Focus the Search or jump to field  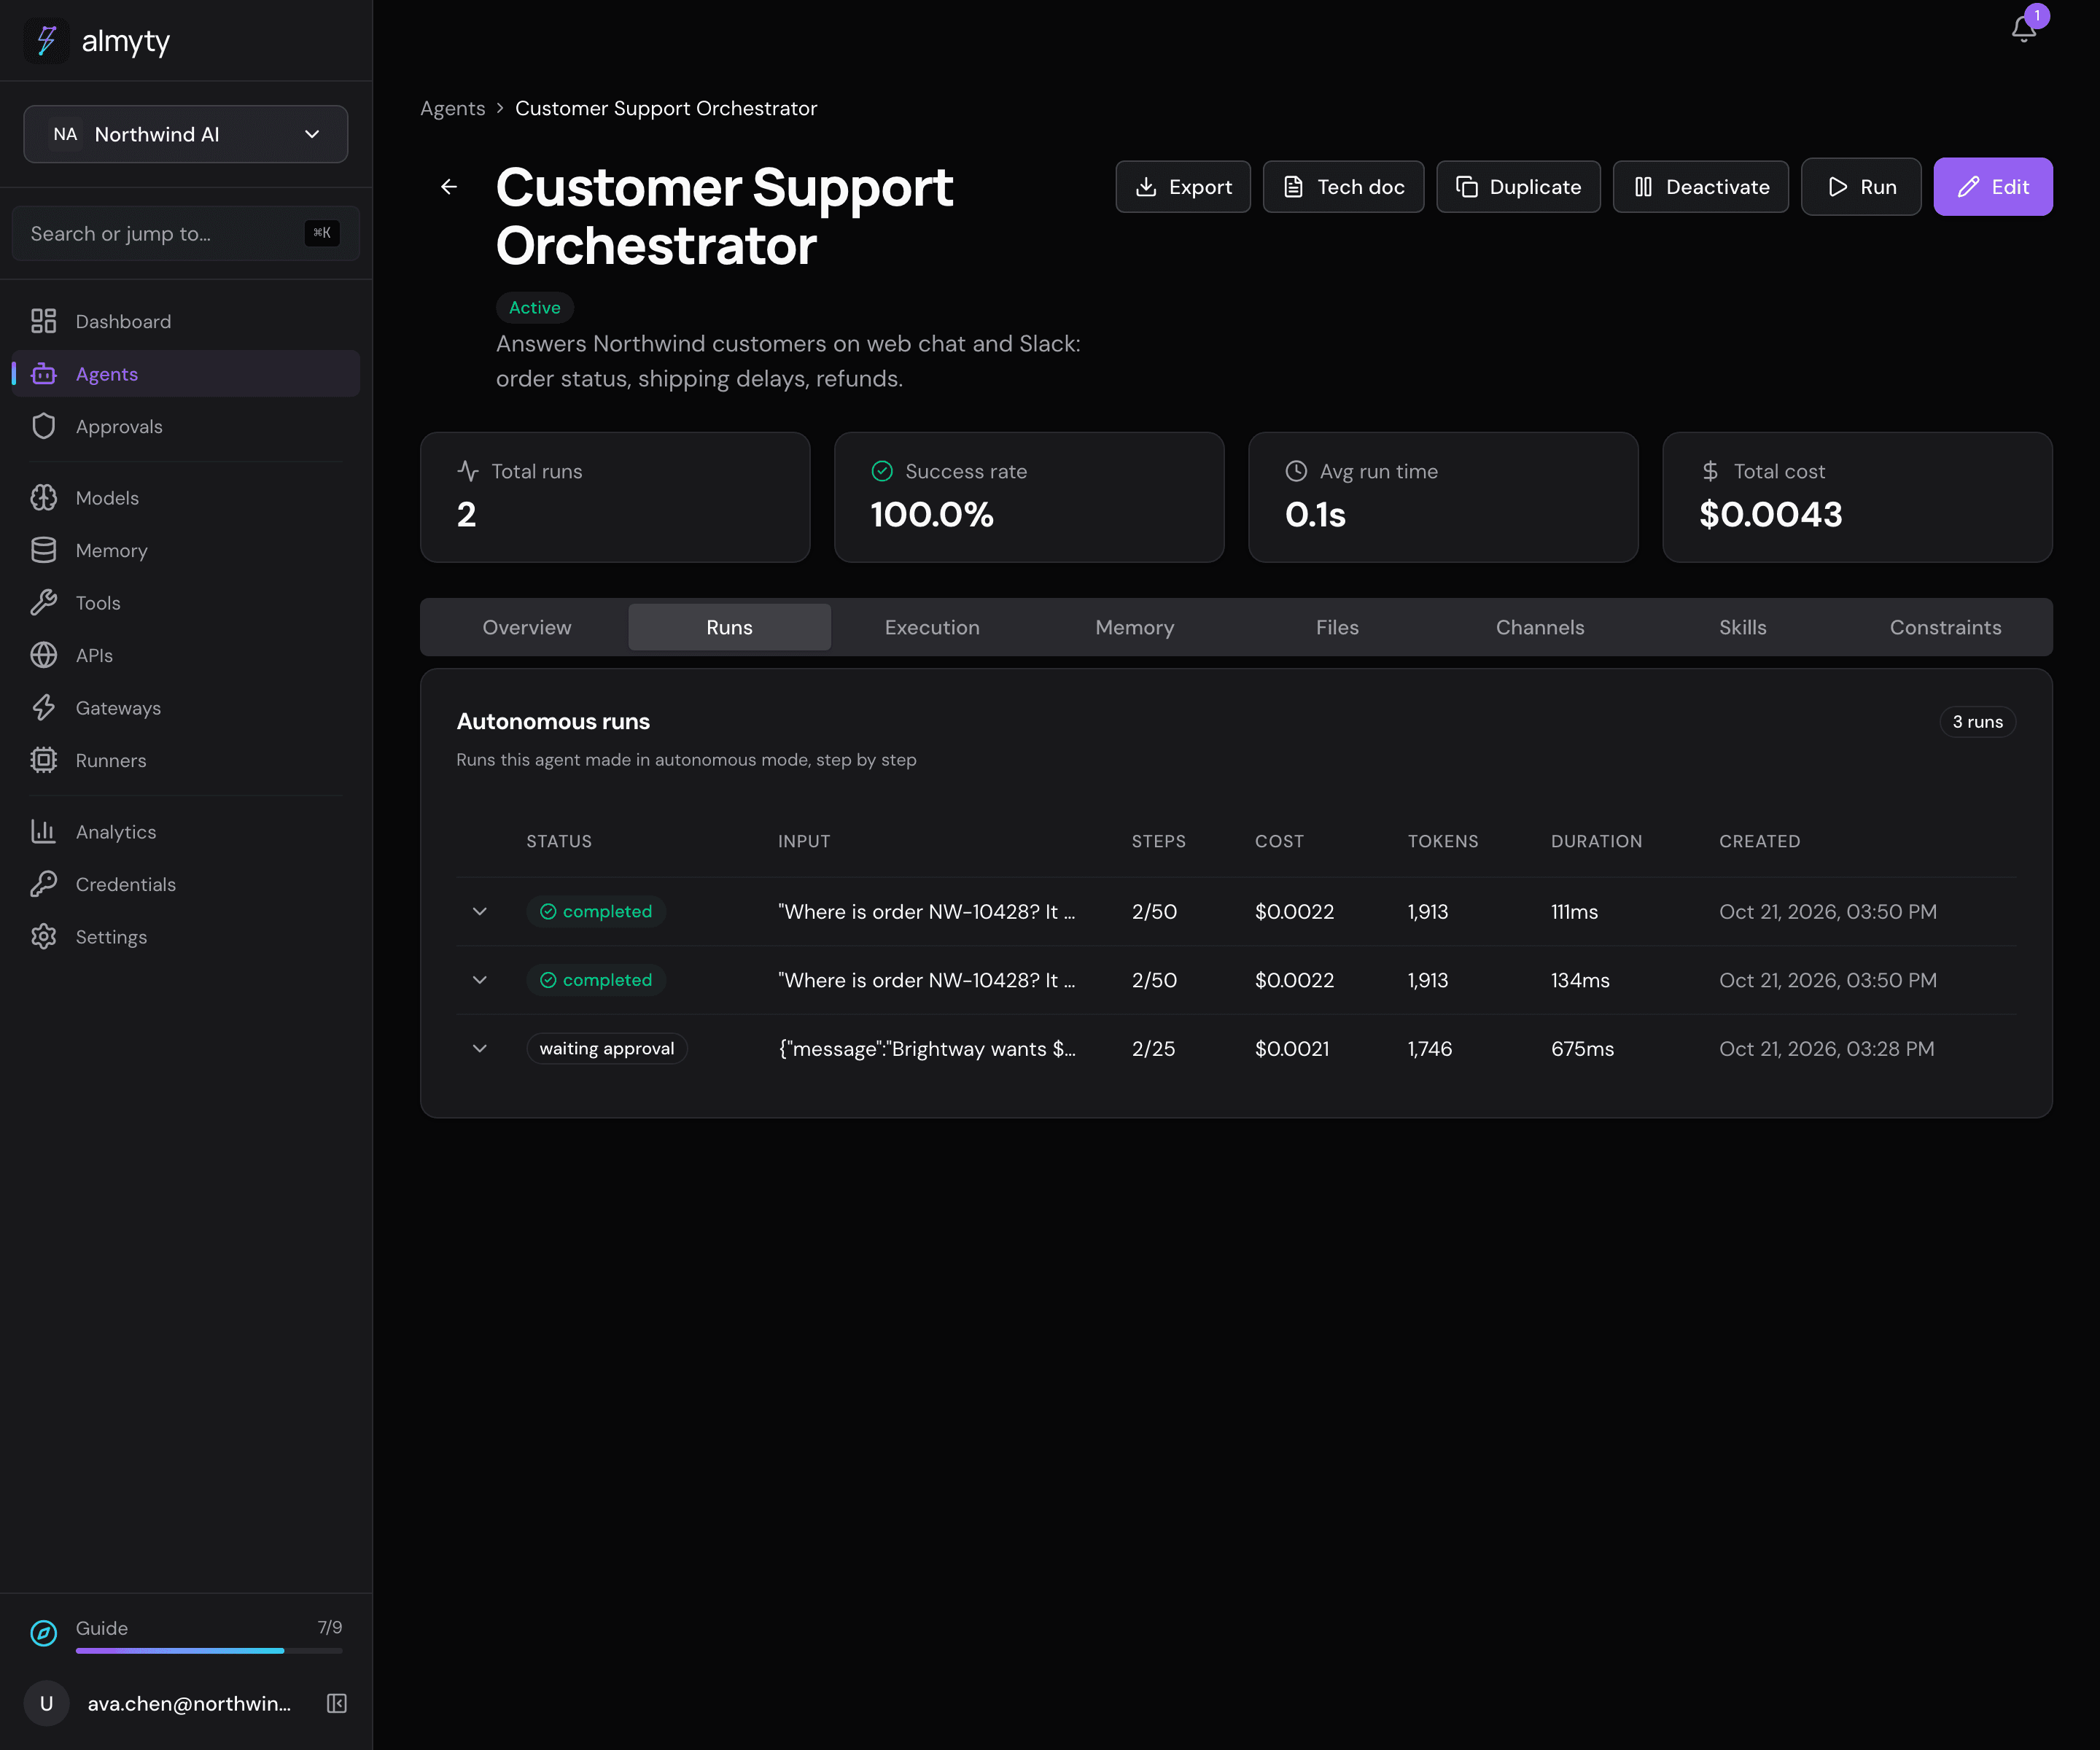[x=186, y=234]
